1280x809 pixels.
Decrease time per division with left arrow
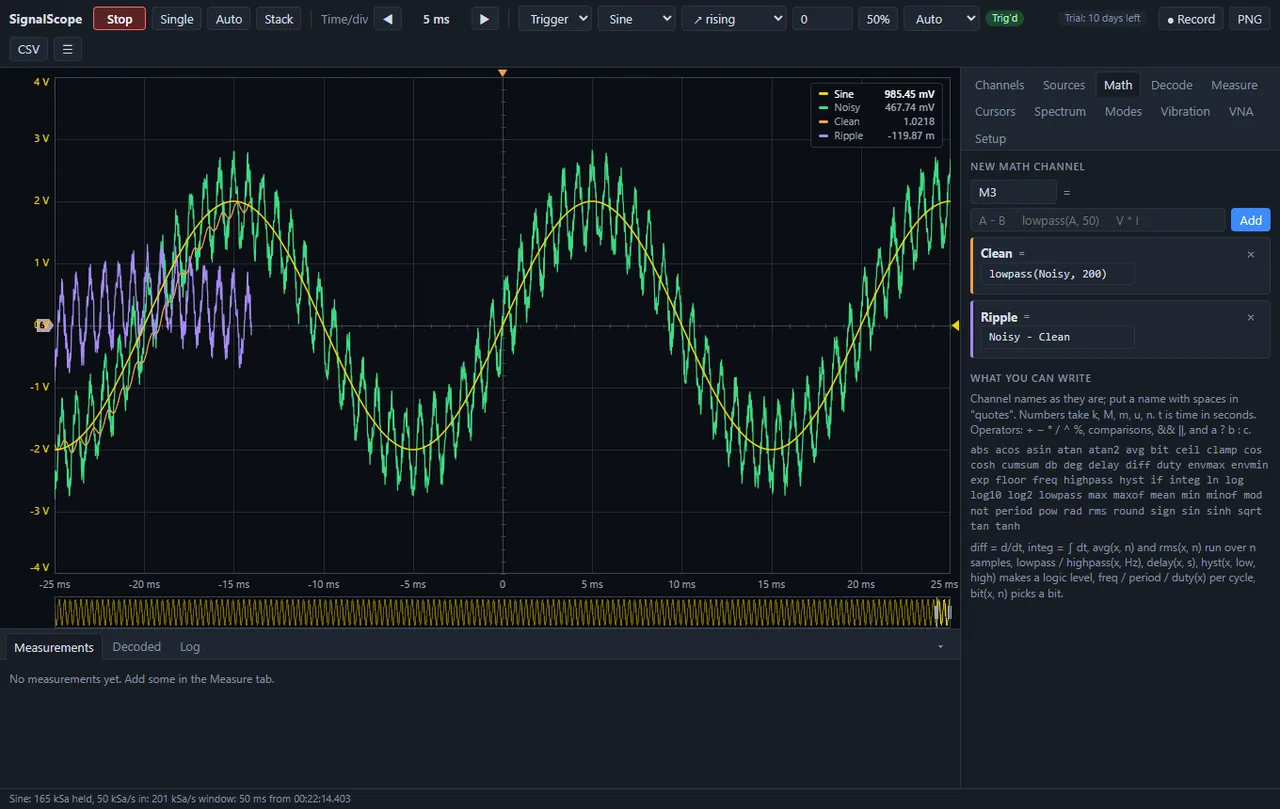(x=388, y=19)
